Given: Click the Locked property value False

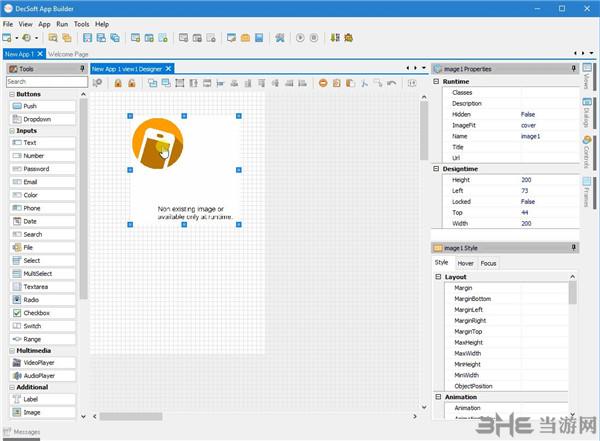Looking at the screenshot, I should (x=528, y=202).
